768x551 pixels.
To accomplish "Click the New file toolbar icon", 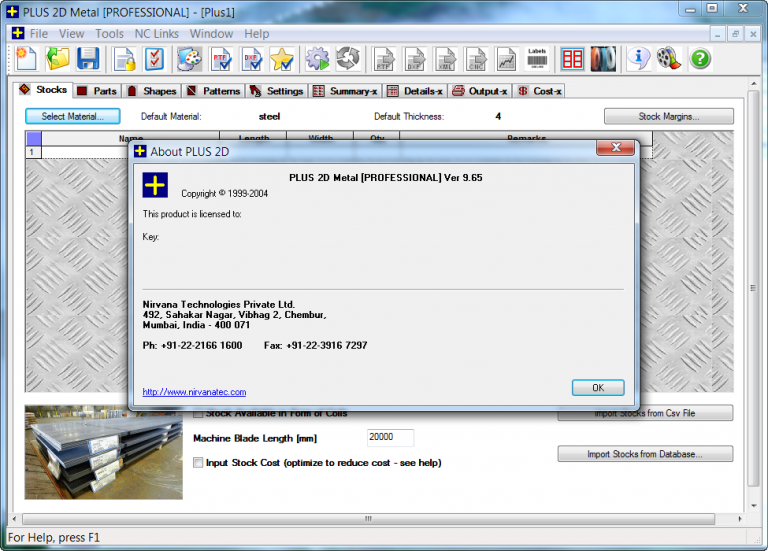I will [26, 59].
